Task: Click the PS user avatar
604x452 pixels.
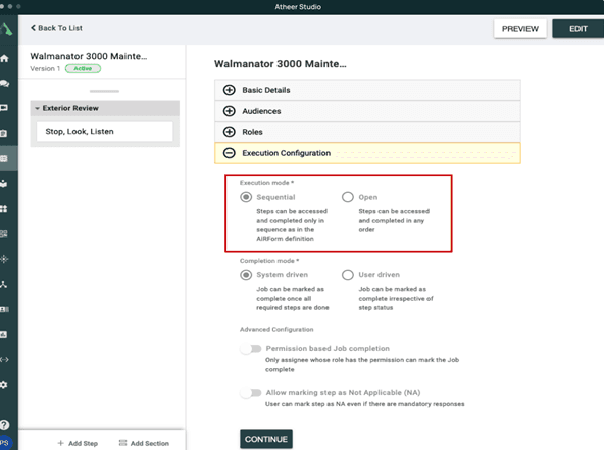Action: pyautogui.click(x=5, y=443)
